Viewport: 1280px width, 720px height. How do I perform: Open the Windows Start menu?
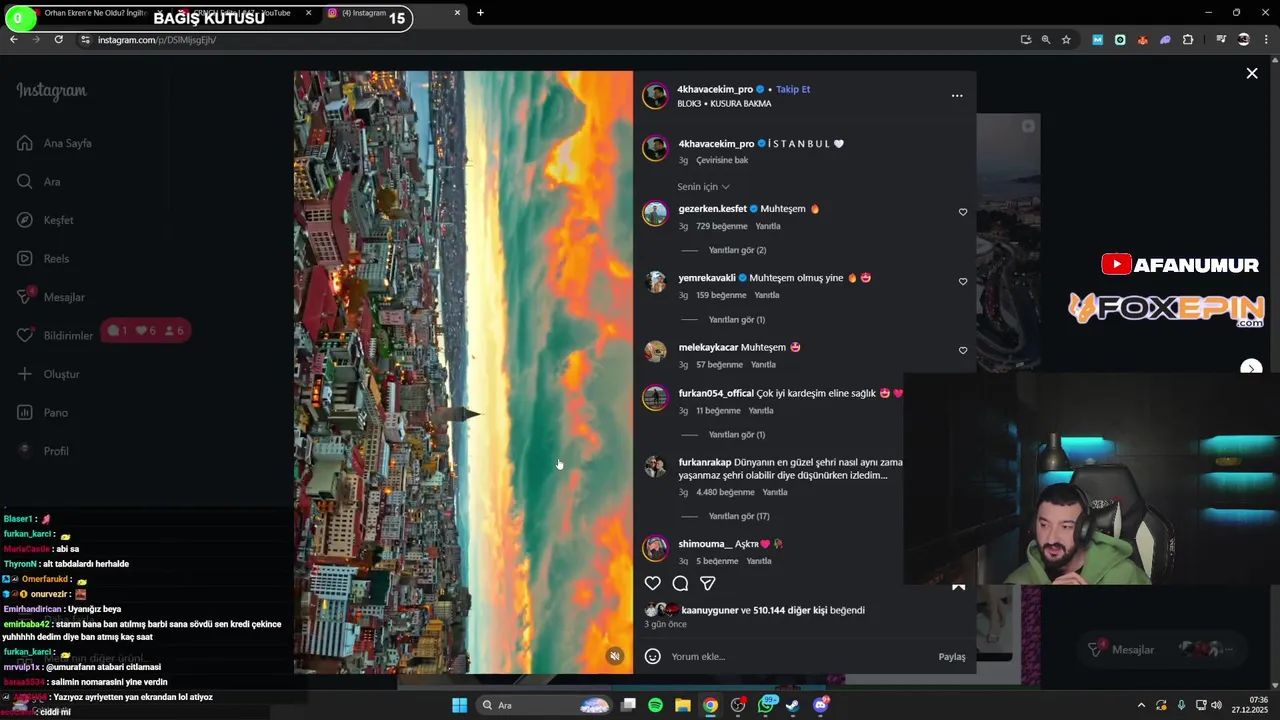[x=459, y=705]
